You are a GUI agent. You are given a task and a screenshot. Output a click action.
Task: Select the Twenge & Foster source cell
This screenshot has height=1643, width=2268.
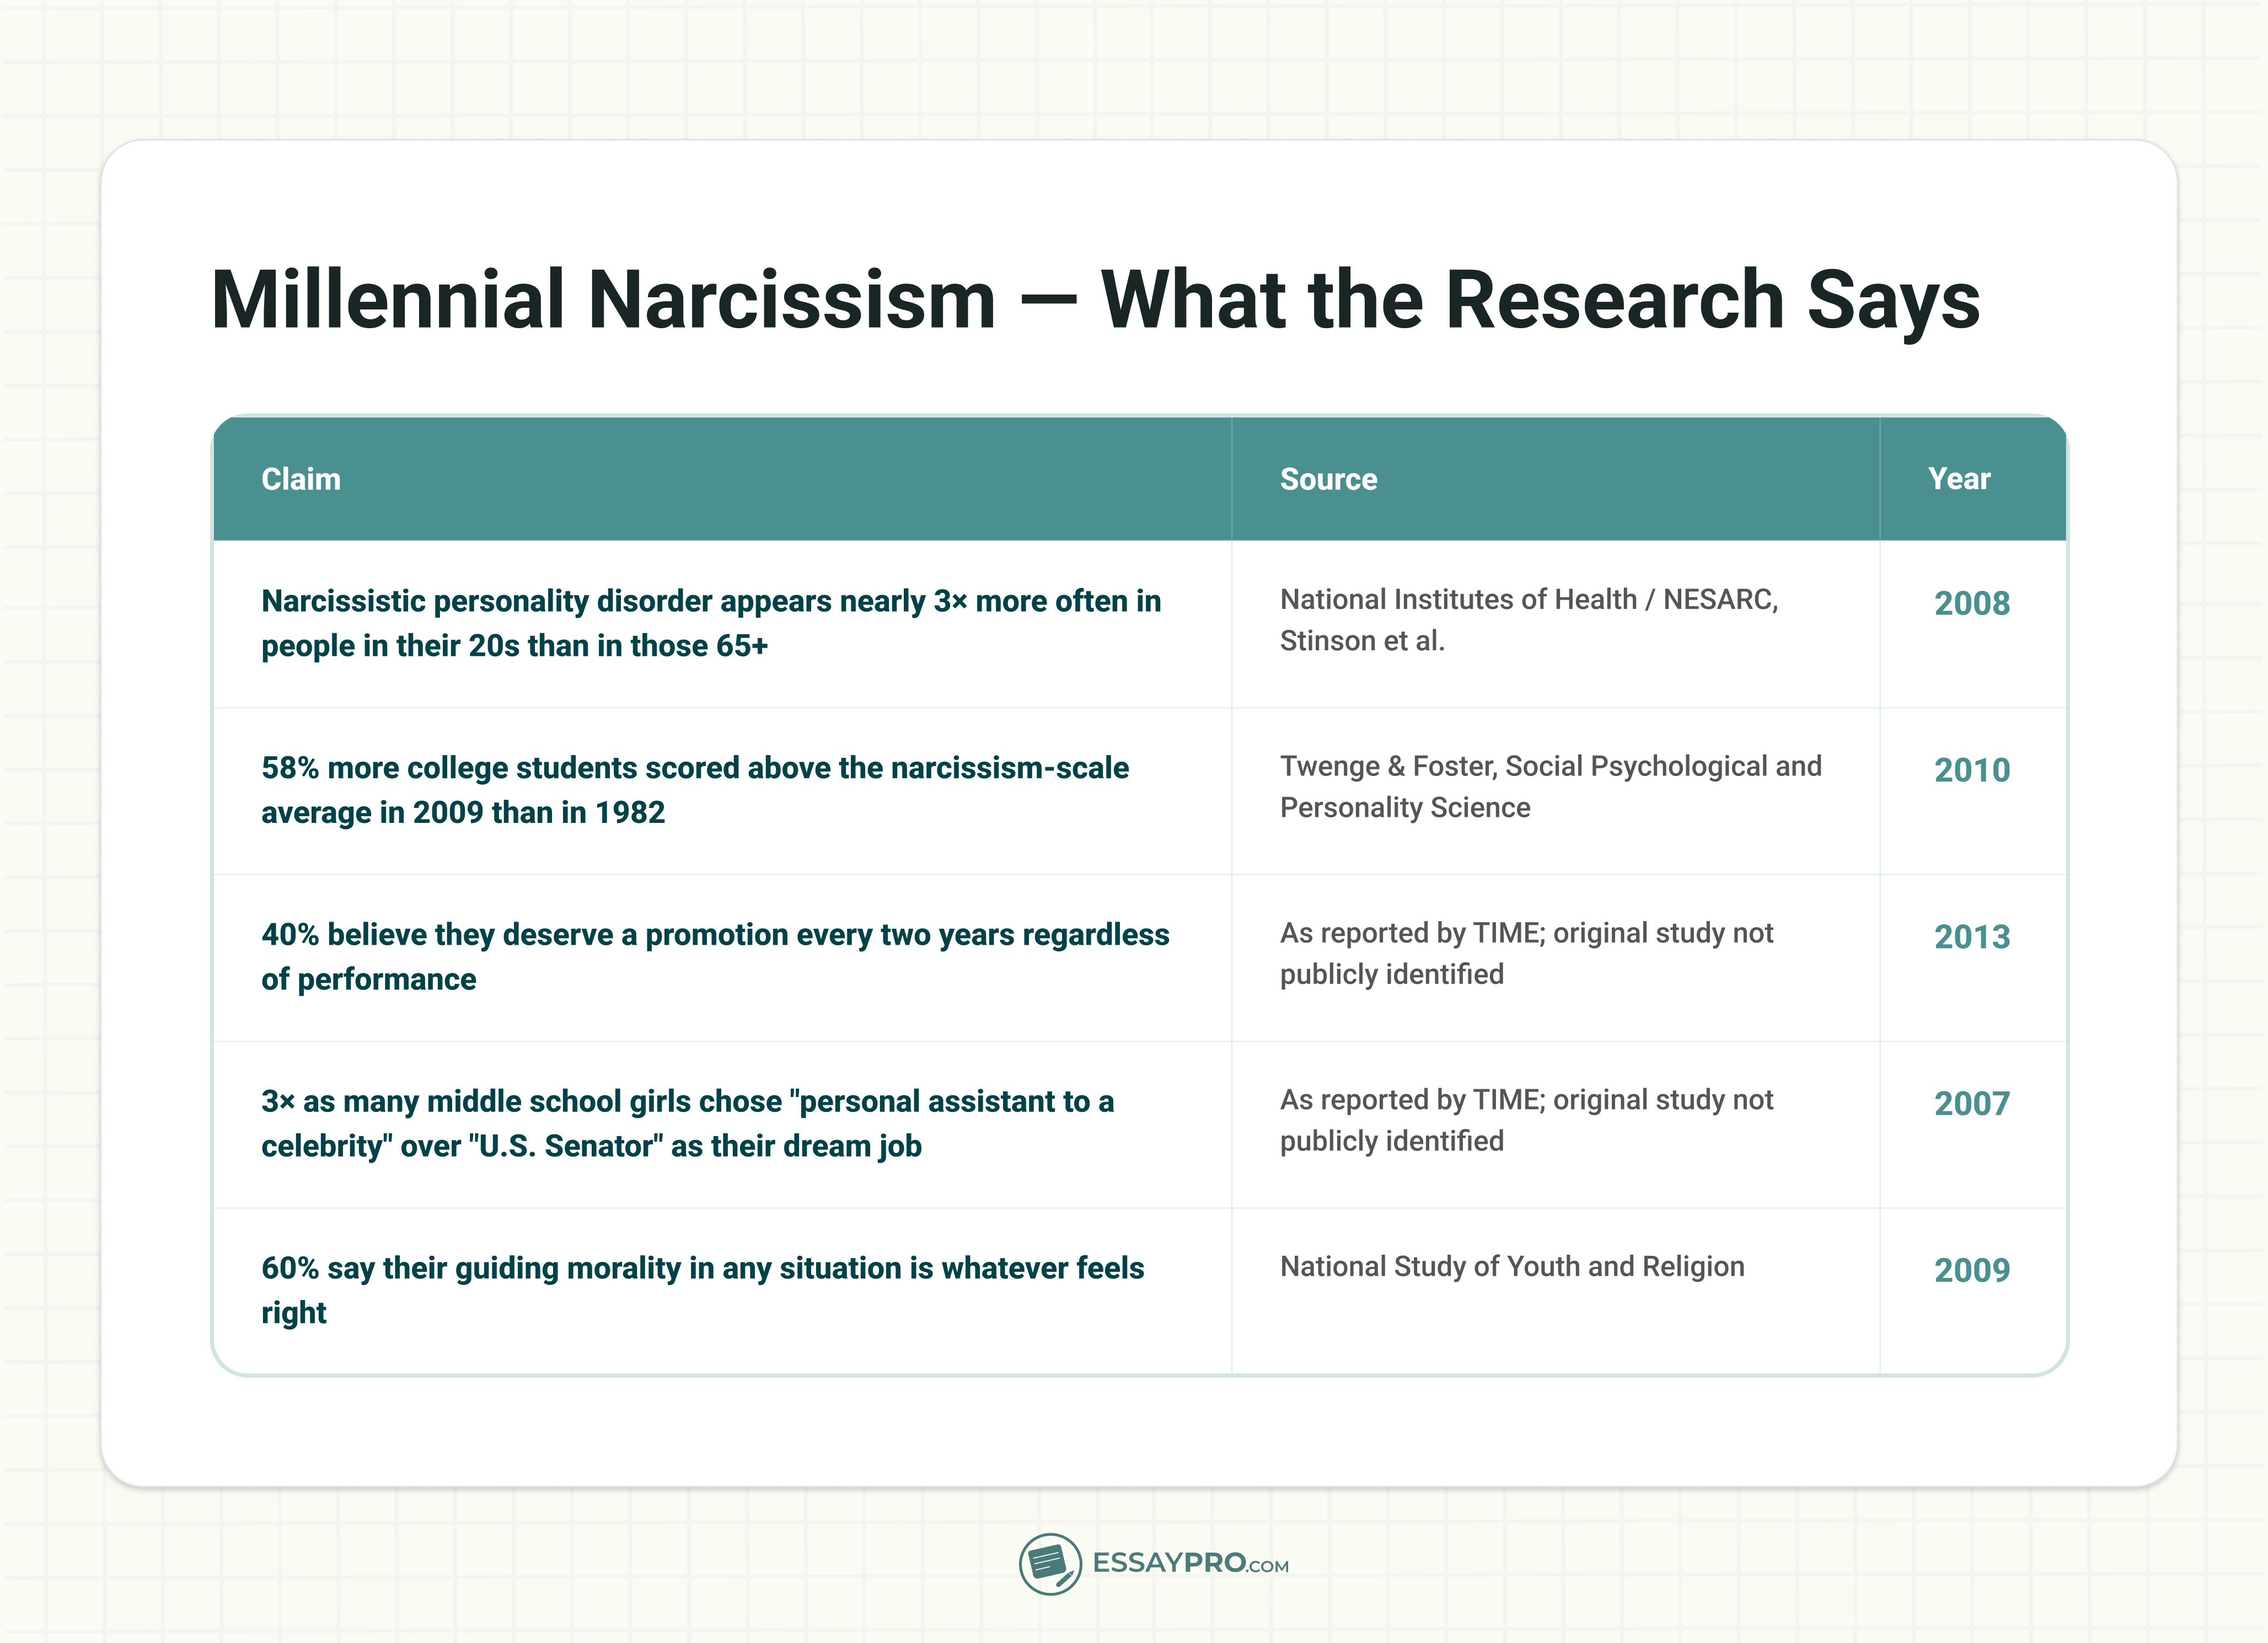[x=1551, y=787]
